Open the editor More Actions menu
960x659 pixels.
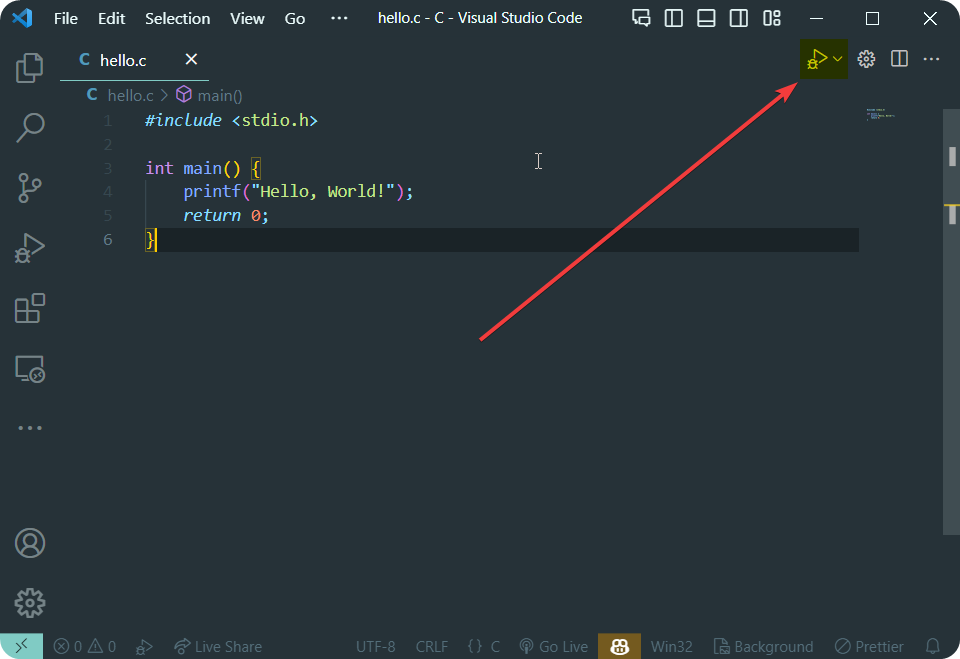coord(930,59)
